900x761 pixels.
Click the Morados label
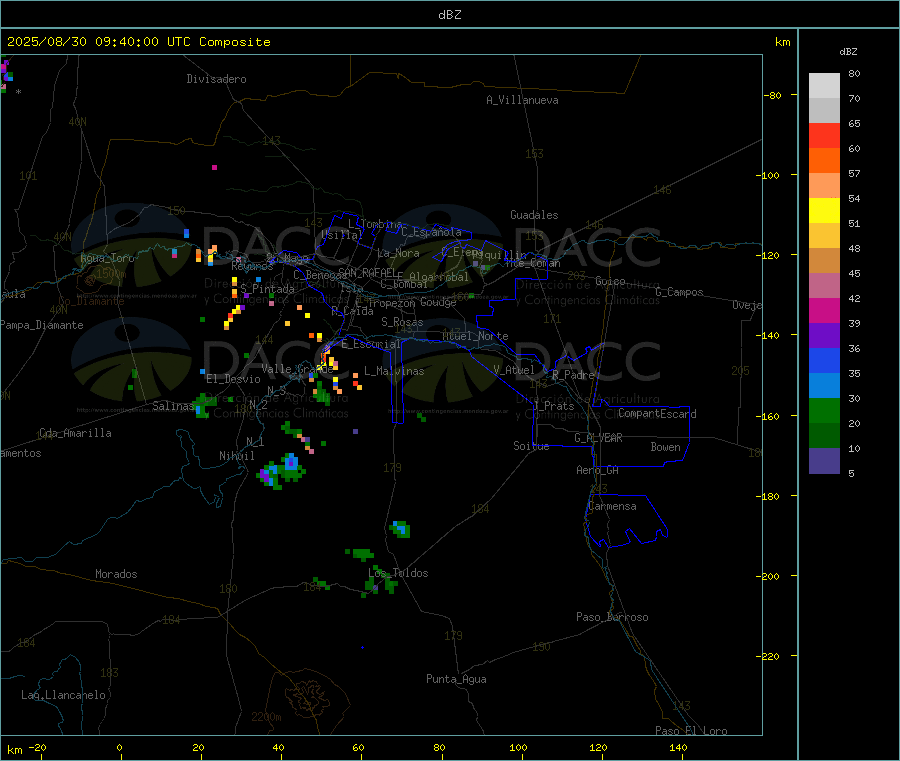pos(116,574)
